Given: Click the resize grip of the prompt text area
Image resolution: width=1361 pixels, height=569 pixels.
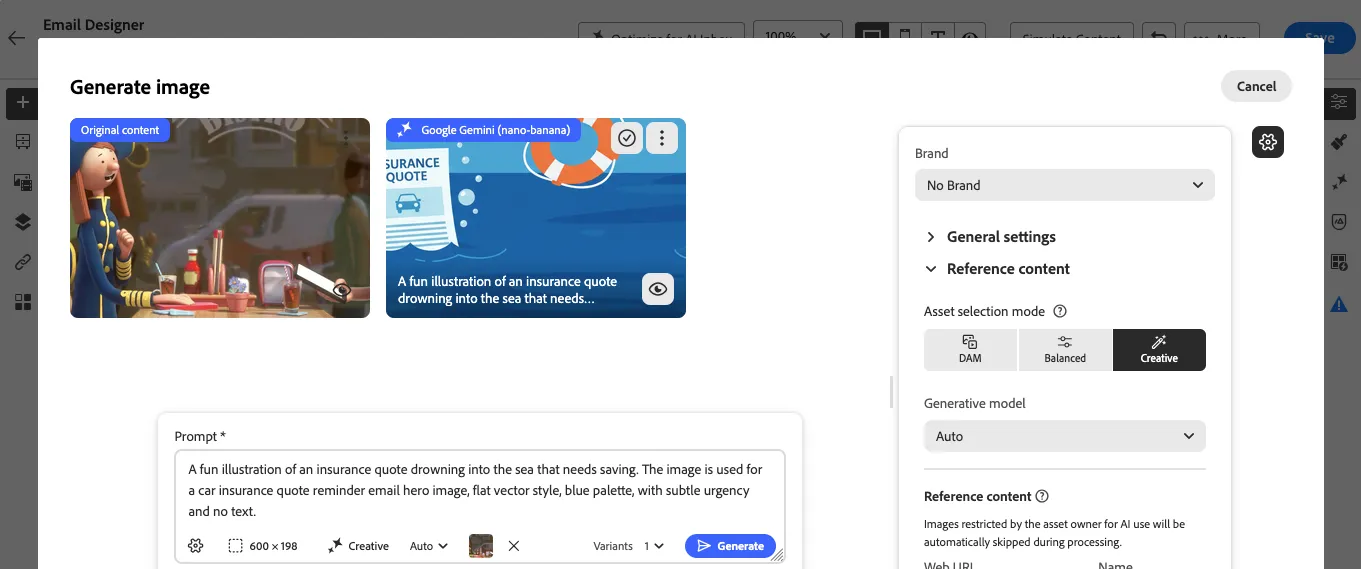Looking at the screenshot, I should point(777,553).
